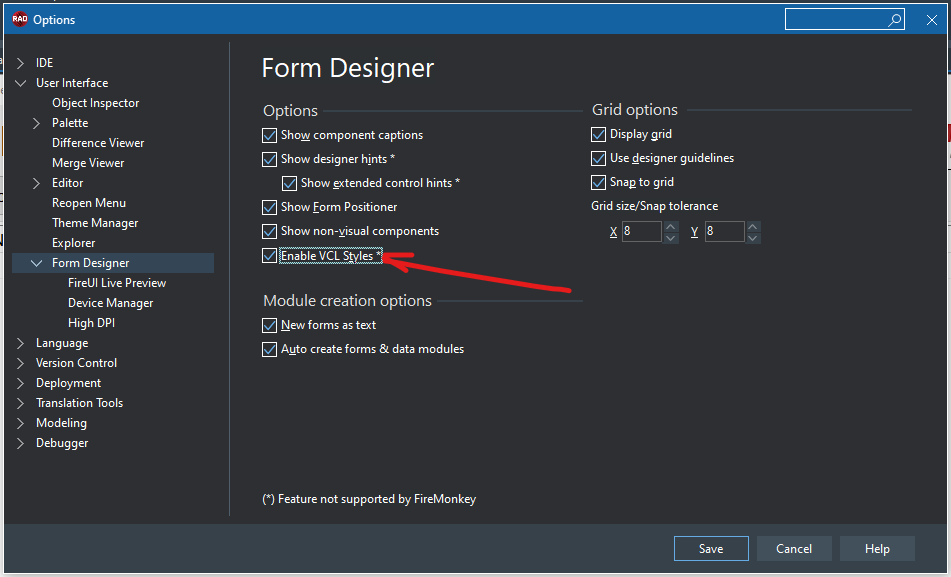Click the Cancel button
Screen dimensions: 951x577
[x=794, y=549]
